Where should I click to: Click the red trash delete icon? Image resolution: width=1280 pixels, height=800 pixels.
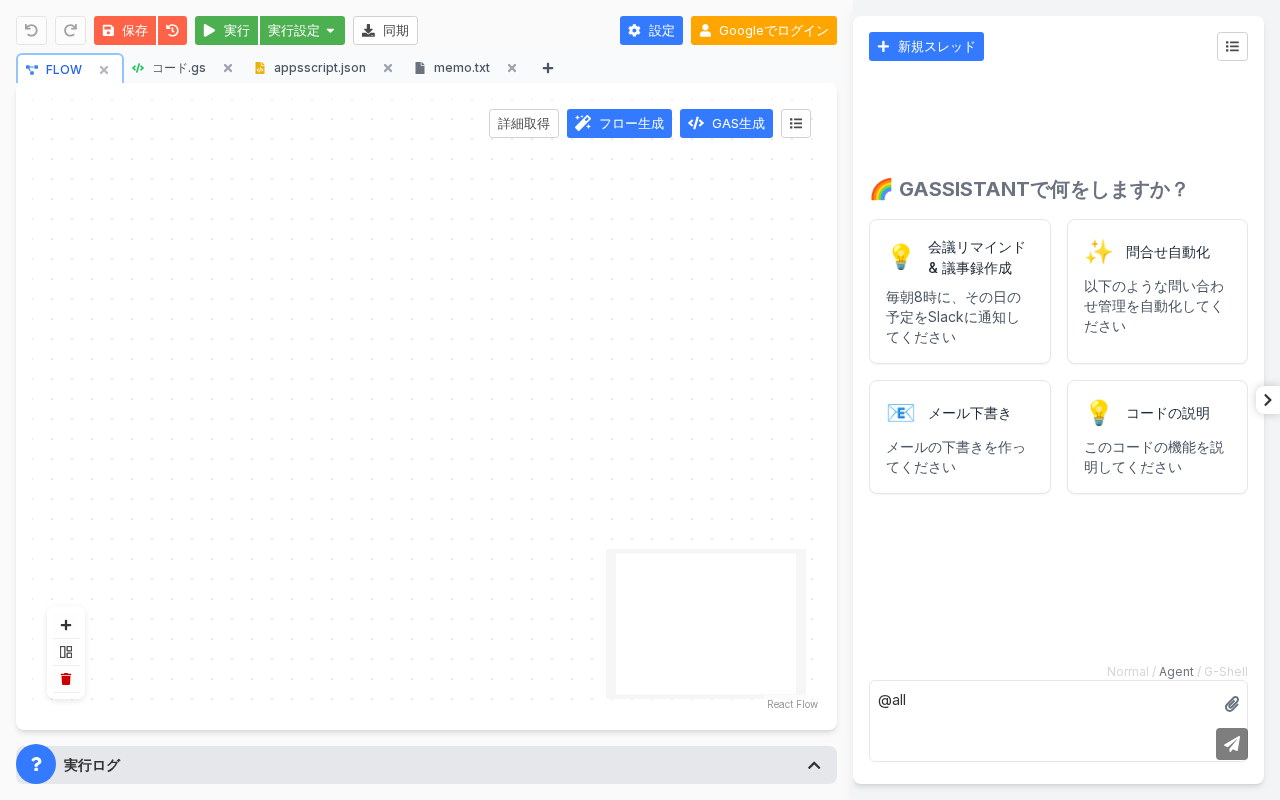(x=66, y=679)
